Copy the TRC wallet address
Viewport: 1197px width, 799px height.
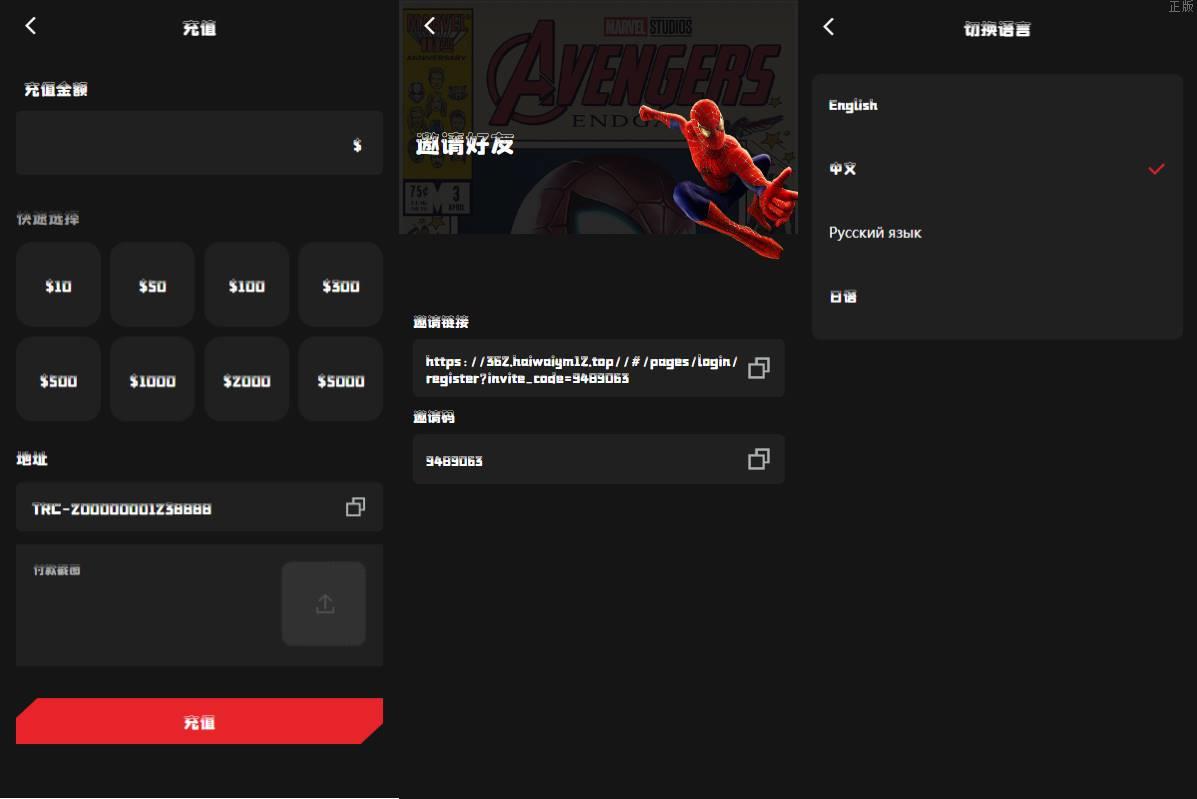(355, 507)
